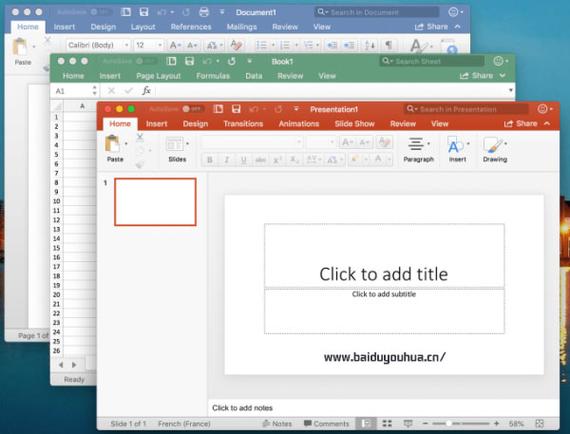570x434 pixels.
Task: Click the Paste icon in PowerPoint
Action: pyautogui.click(x=112, y=144)
